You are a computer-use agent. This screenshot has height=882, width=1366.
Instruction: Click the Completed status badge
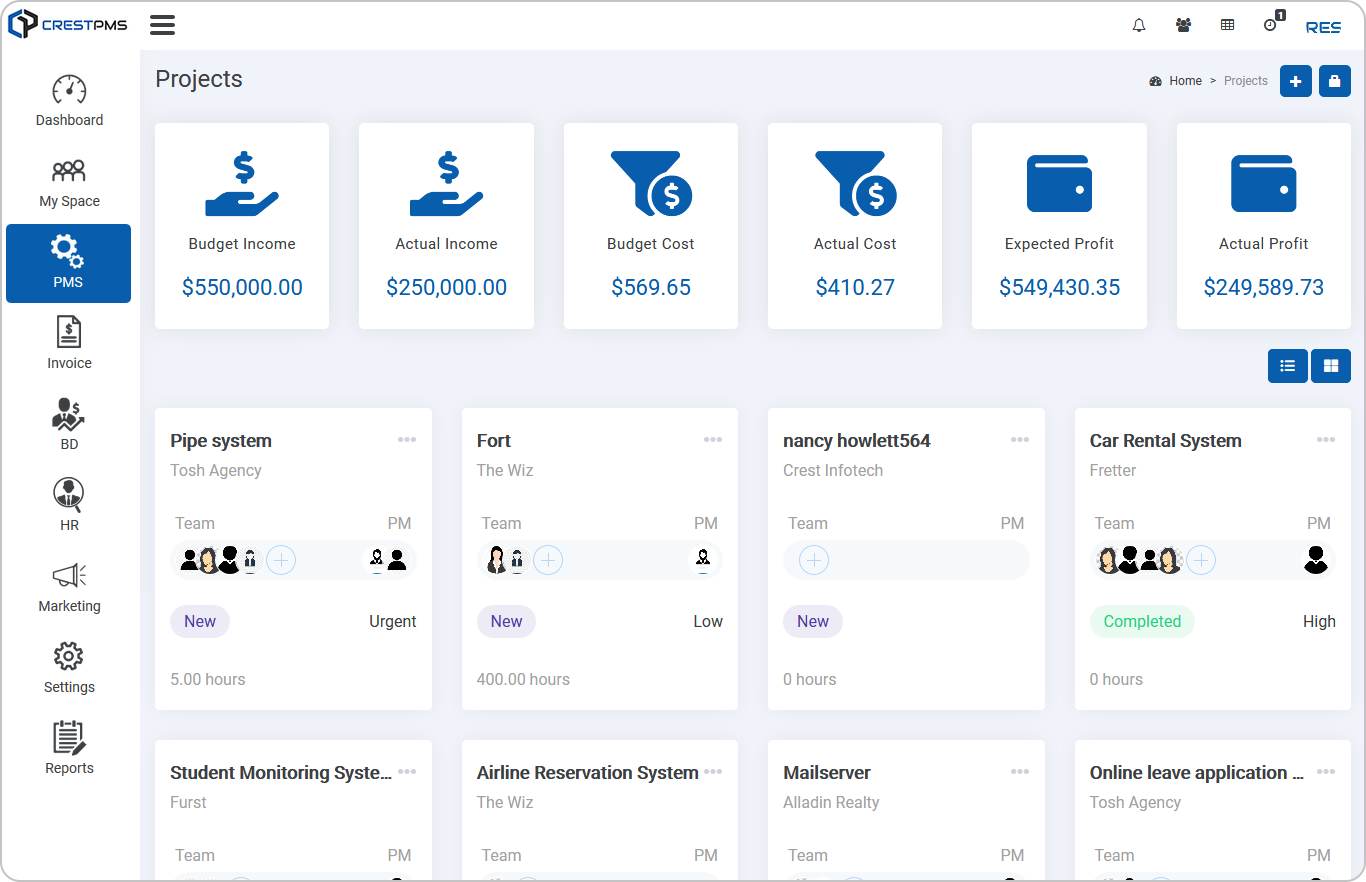coord(1142,621)
